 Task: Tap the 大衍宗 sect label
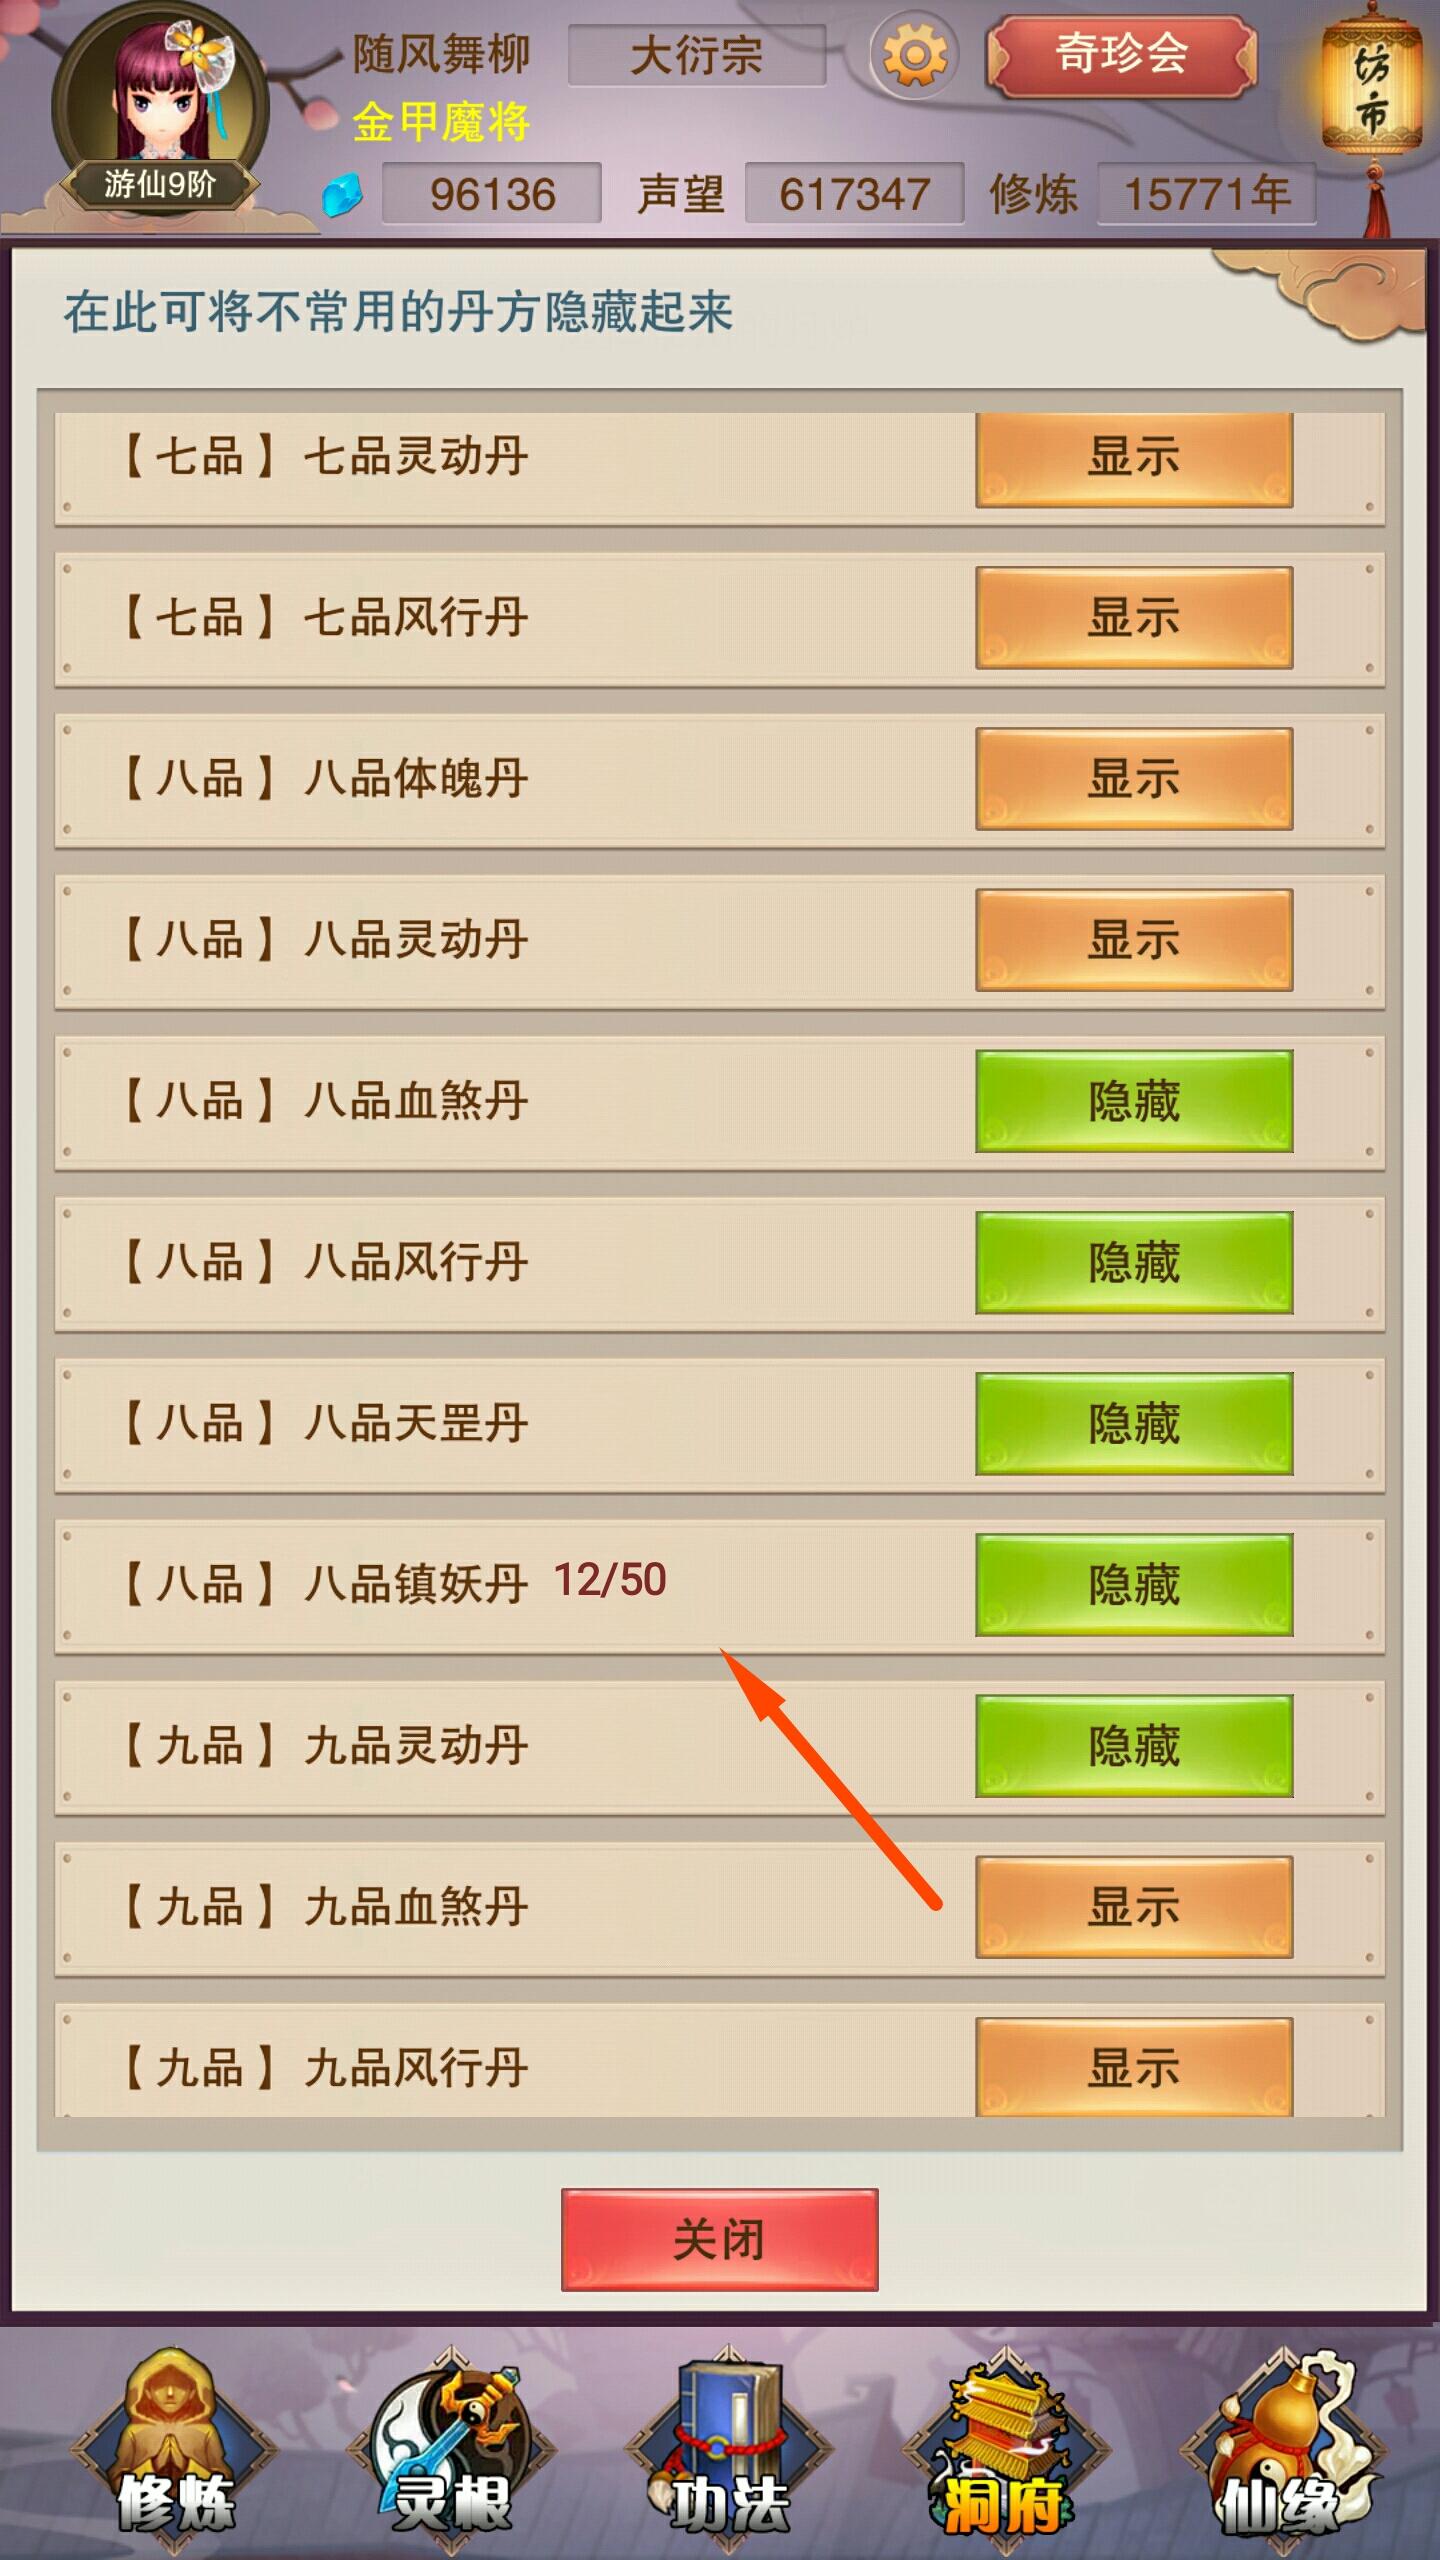pyautogui.click(x=697, y=56)
